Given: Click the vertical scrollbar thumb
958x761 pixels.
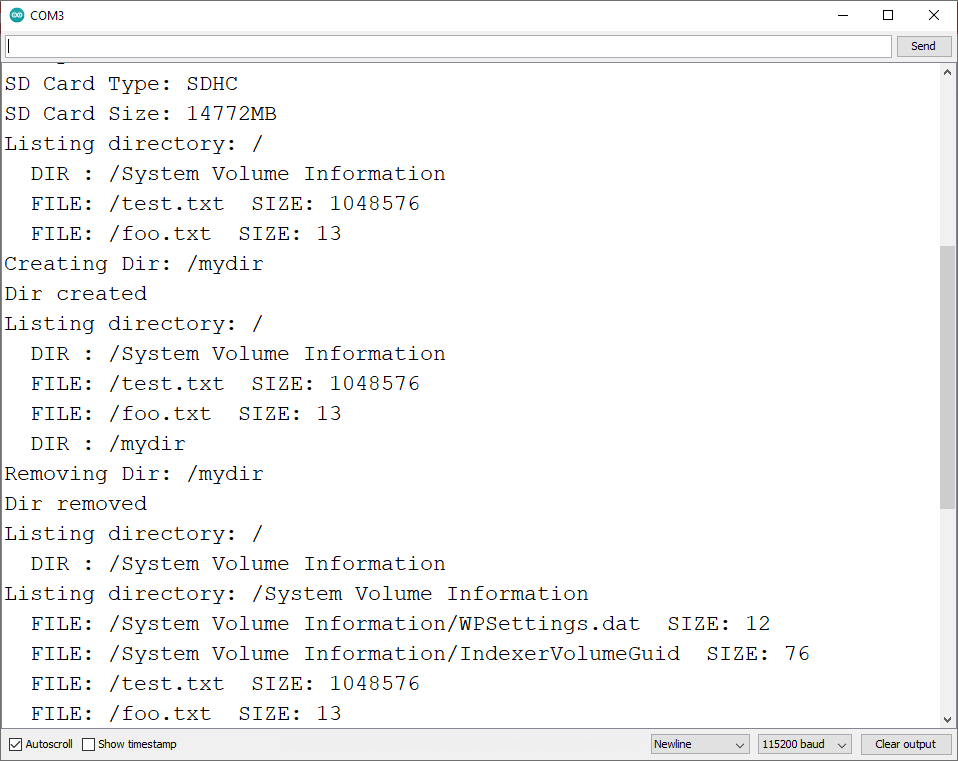Looking at the screenshot, I should (947, 376).
